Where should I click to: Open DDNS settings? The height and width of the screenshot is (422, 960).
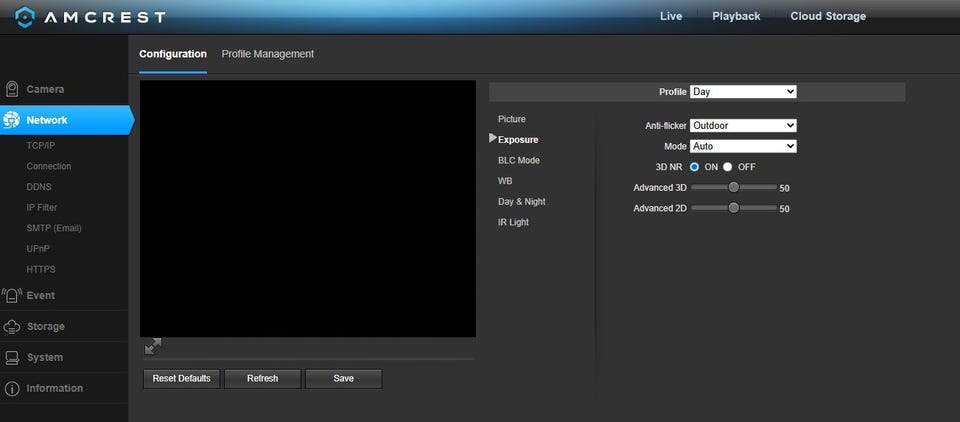[39, 187]
